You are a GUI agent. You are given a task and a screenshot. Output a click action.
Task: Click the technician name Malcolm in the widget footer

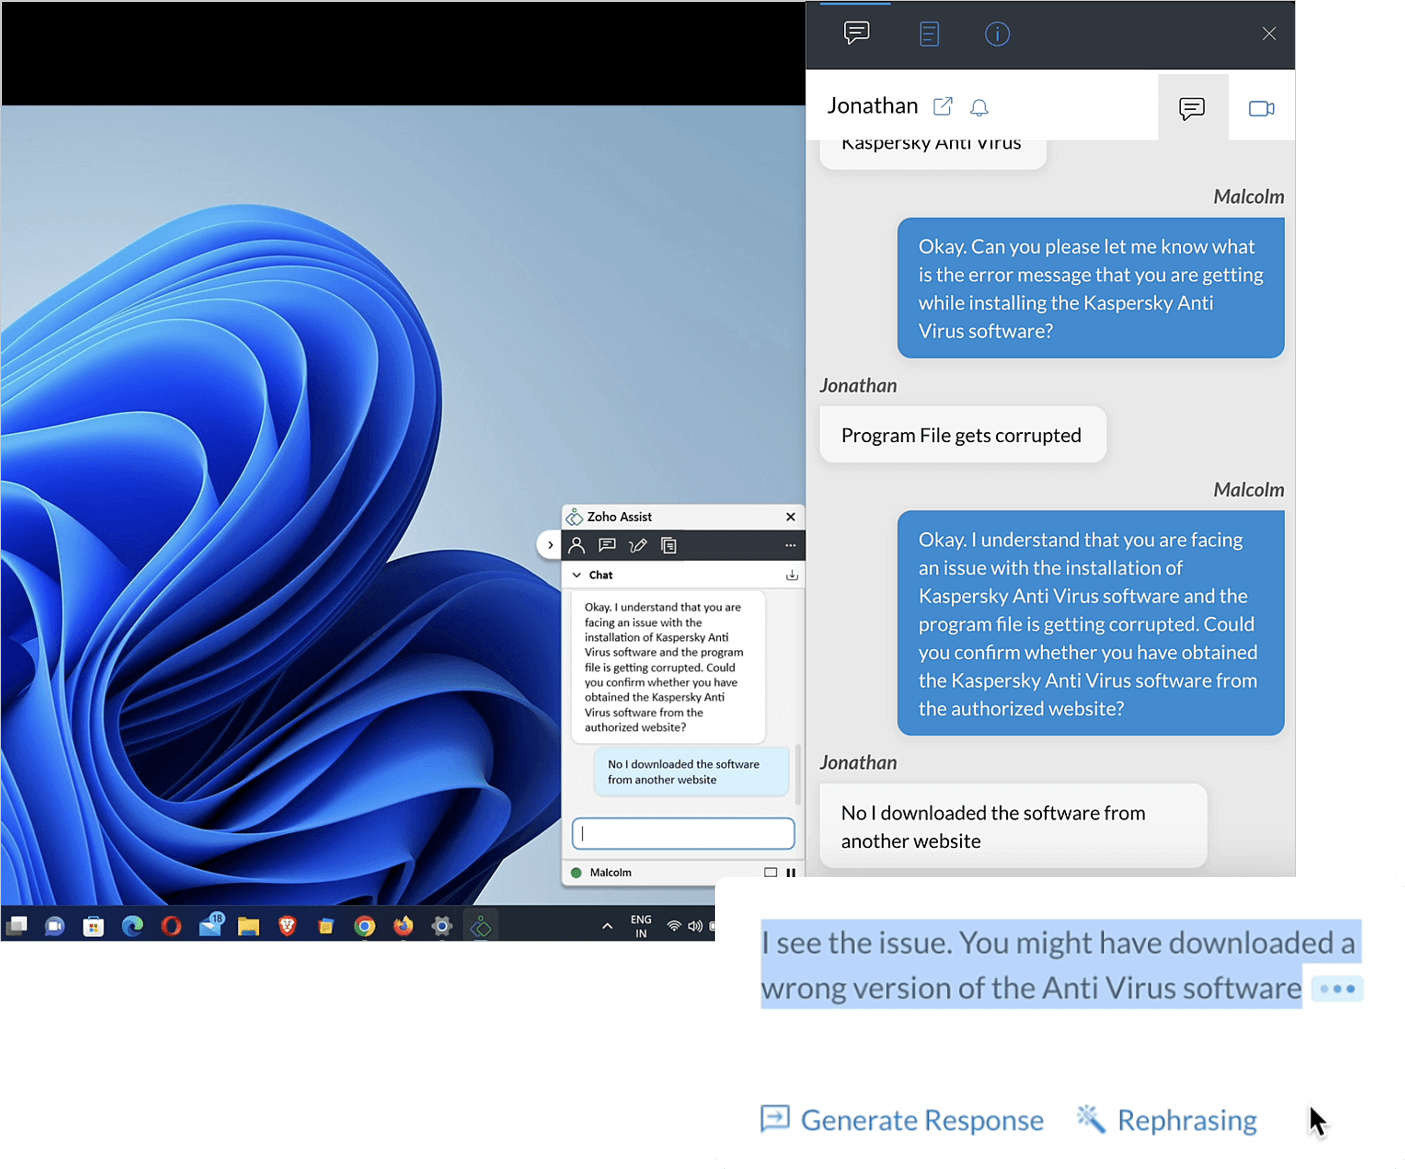point(611,873)
